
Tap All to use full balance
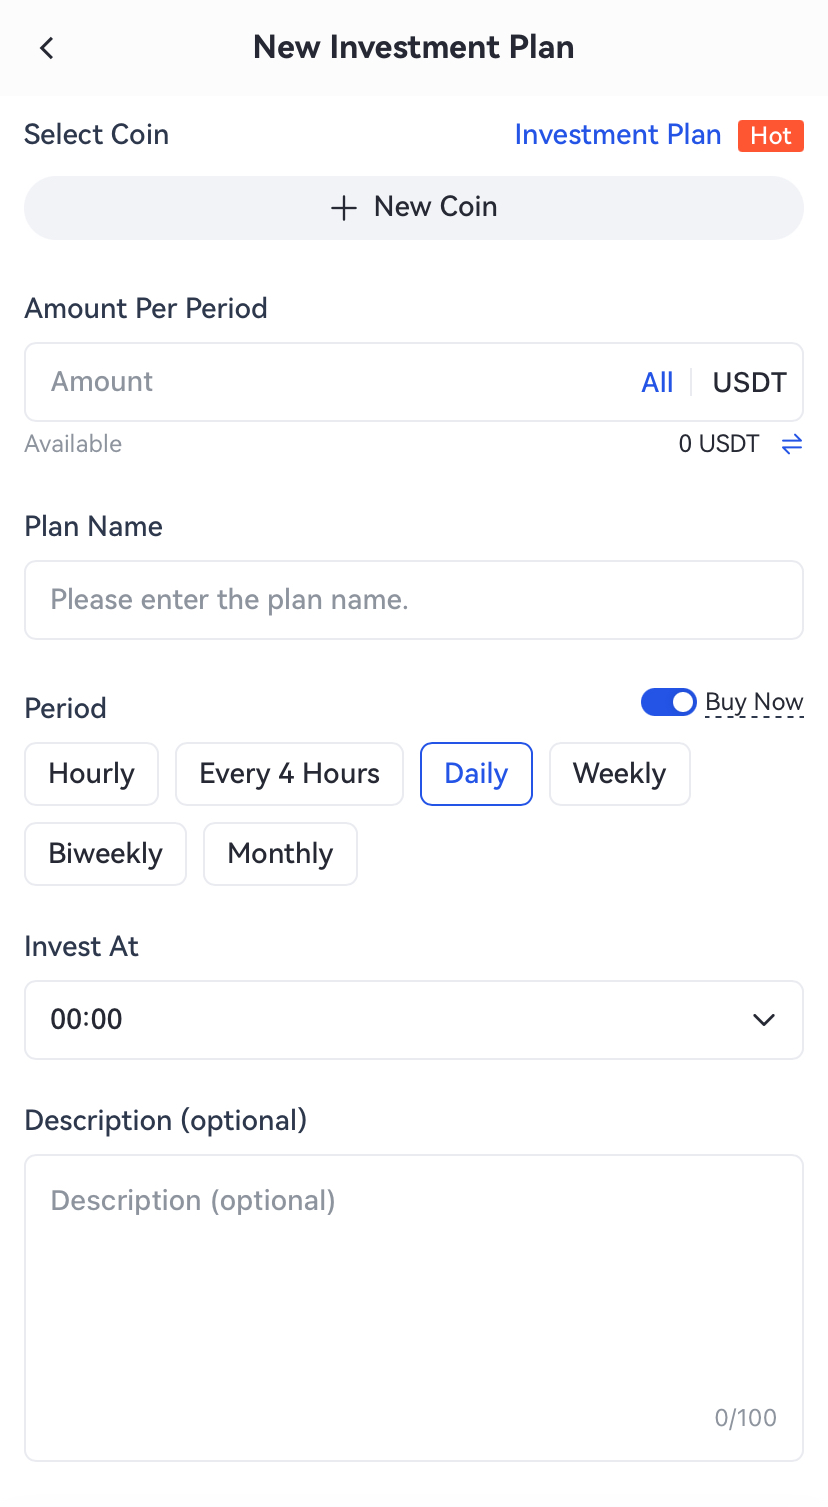pos(657,382)
